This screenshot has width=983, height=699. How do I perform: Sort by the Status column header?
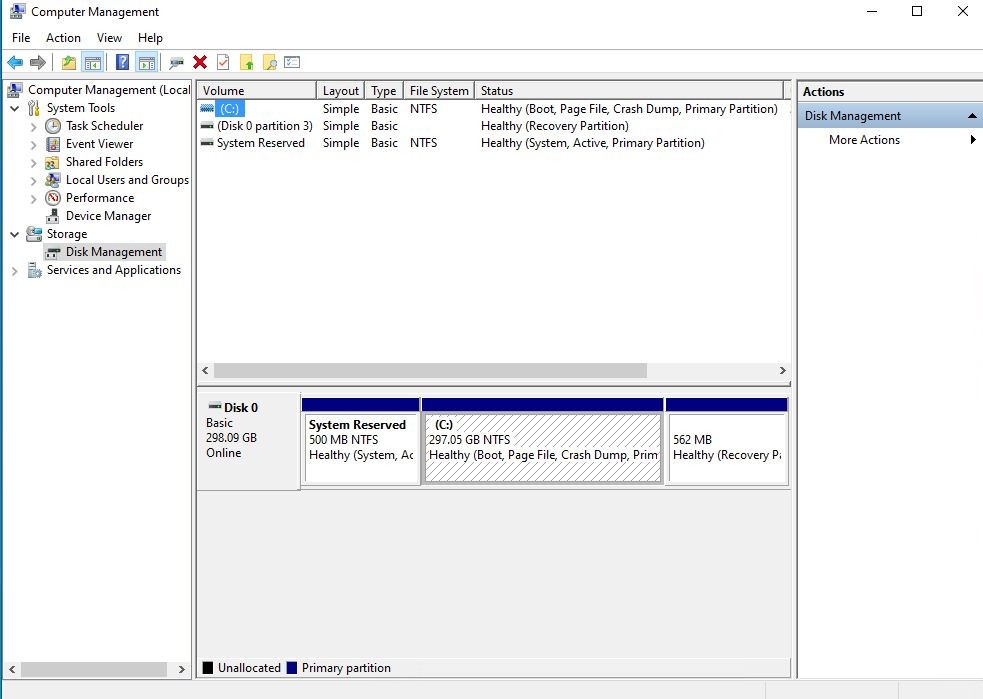(x=629, y=90)
